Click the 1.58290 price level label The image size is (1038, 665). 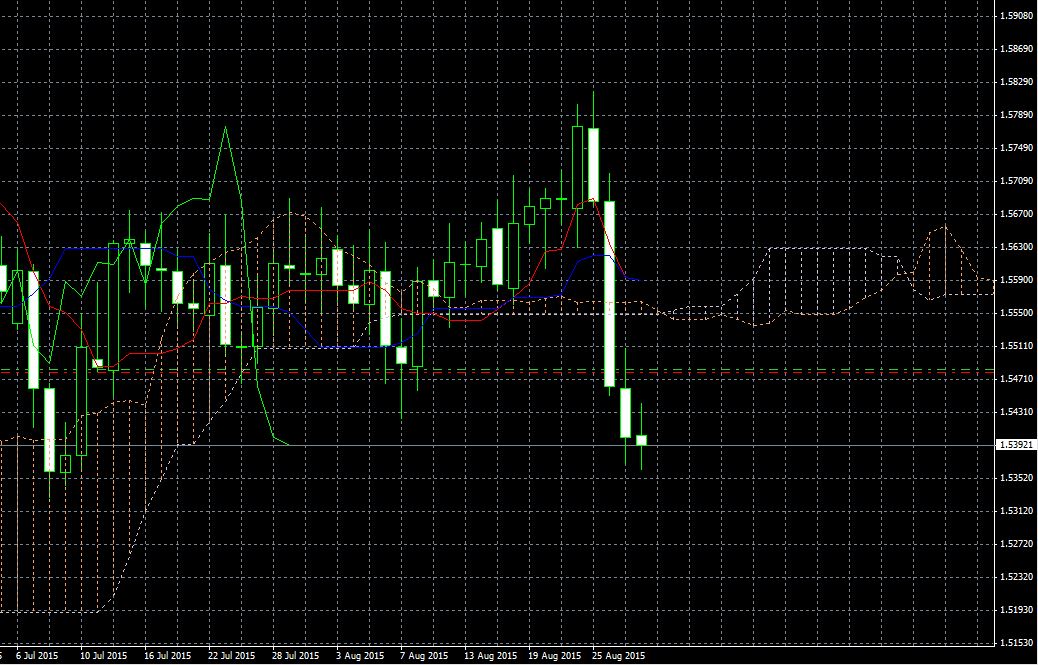point(1017,82)
